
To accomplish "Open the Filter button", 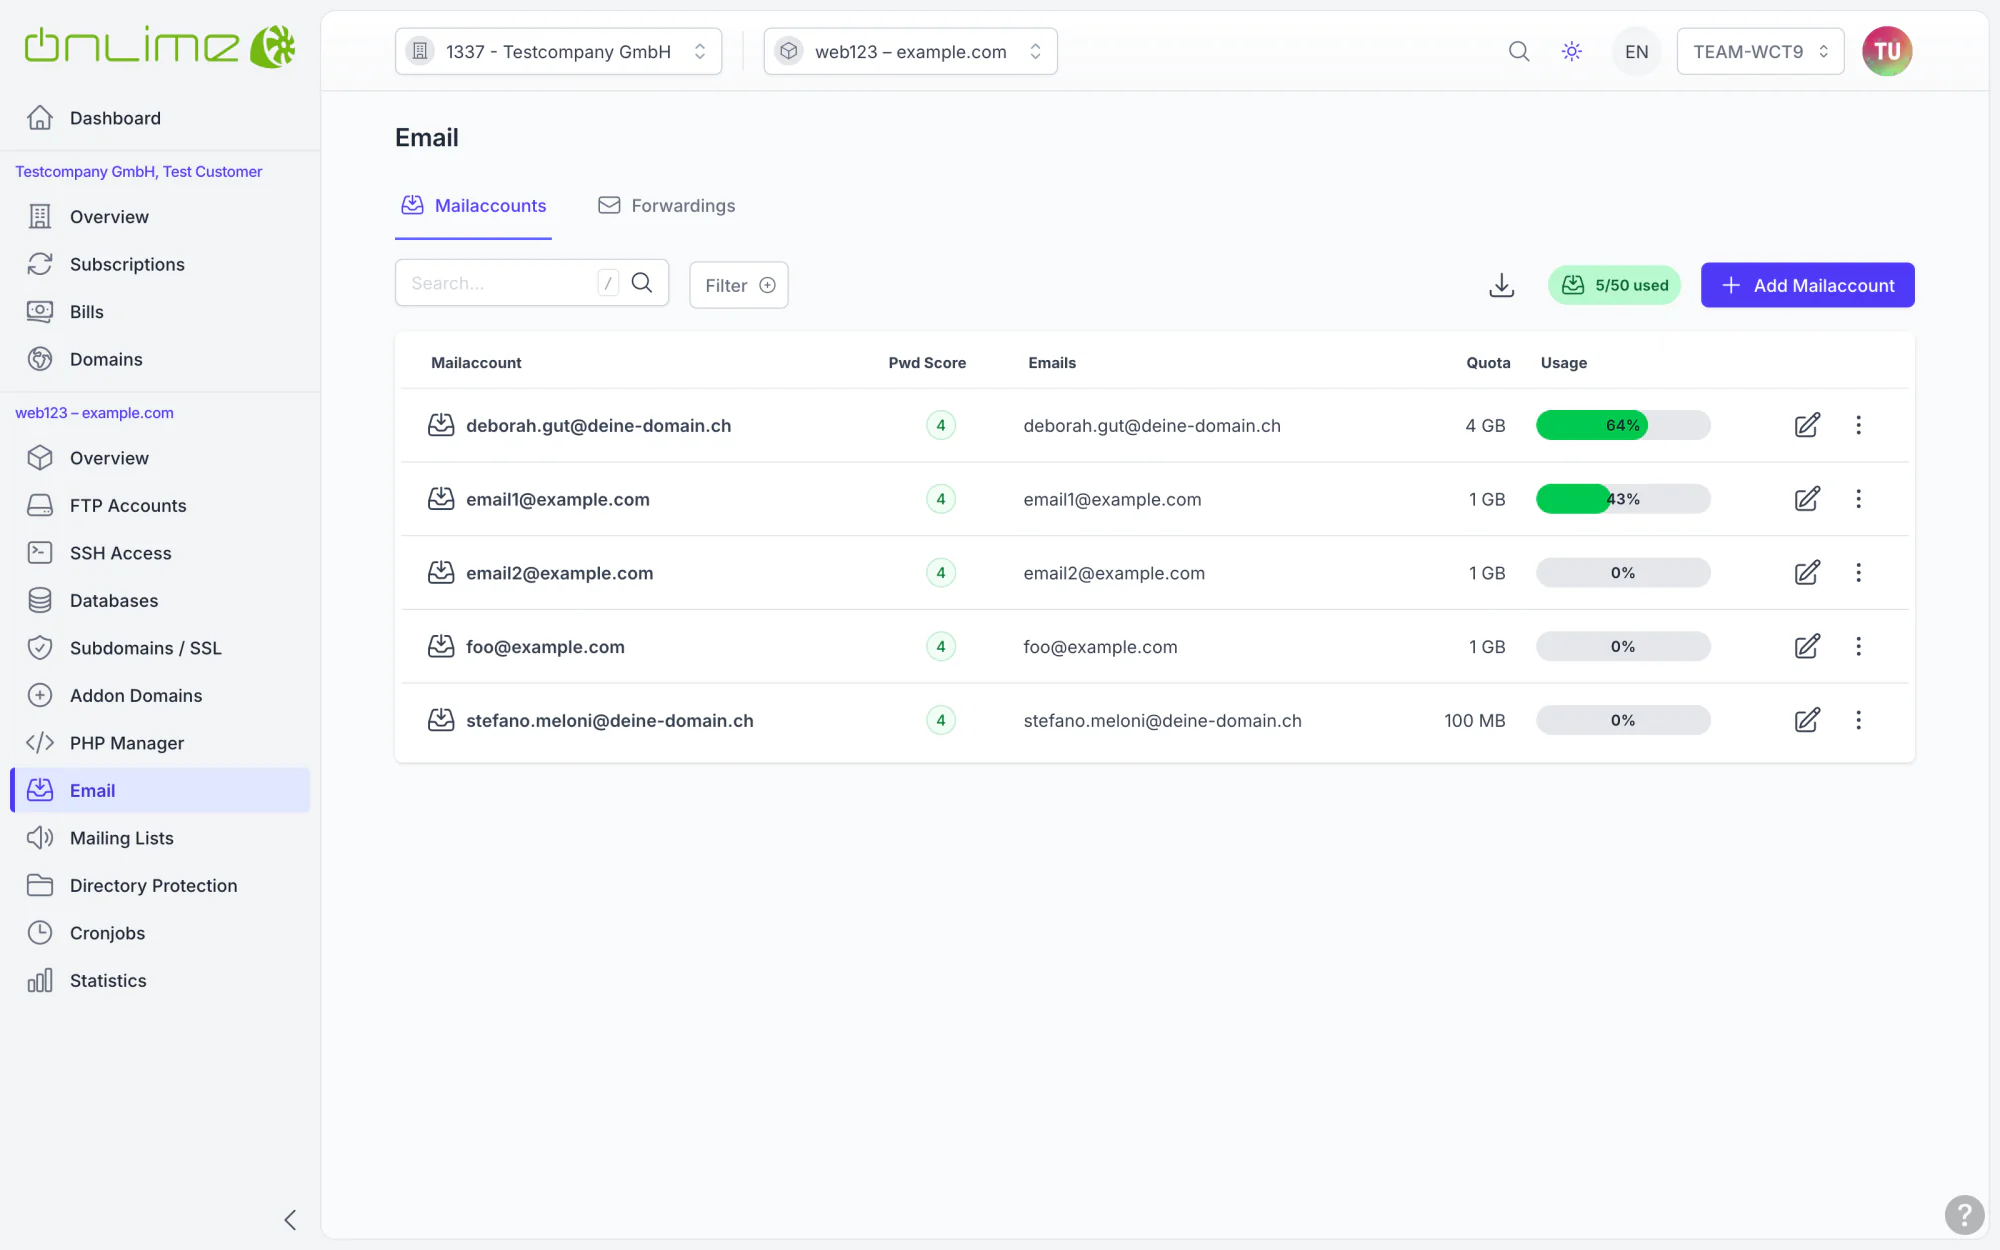I will pos(739,285).
